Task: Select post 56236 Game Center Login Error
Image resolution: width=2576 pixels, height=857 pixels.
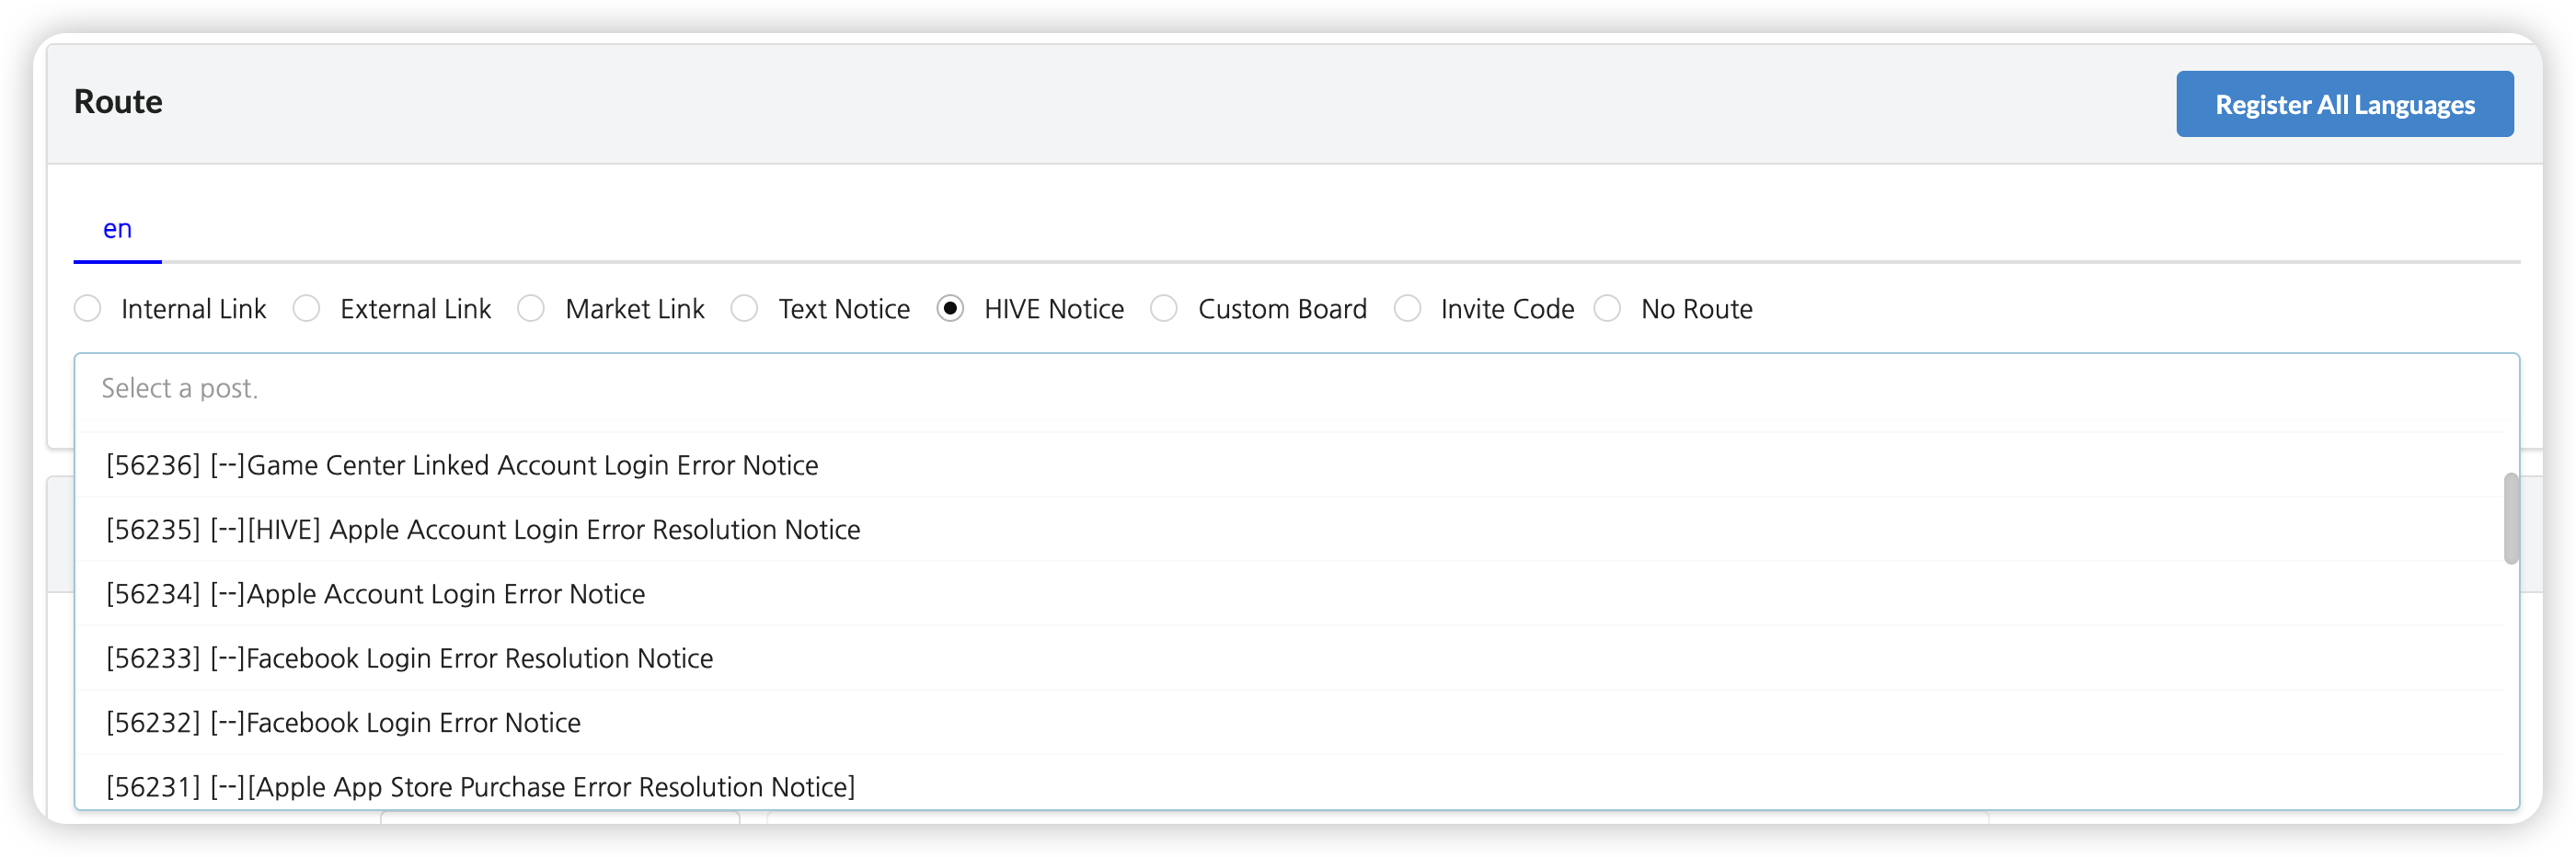Action: [x=462, y=465]
